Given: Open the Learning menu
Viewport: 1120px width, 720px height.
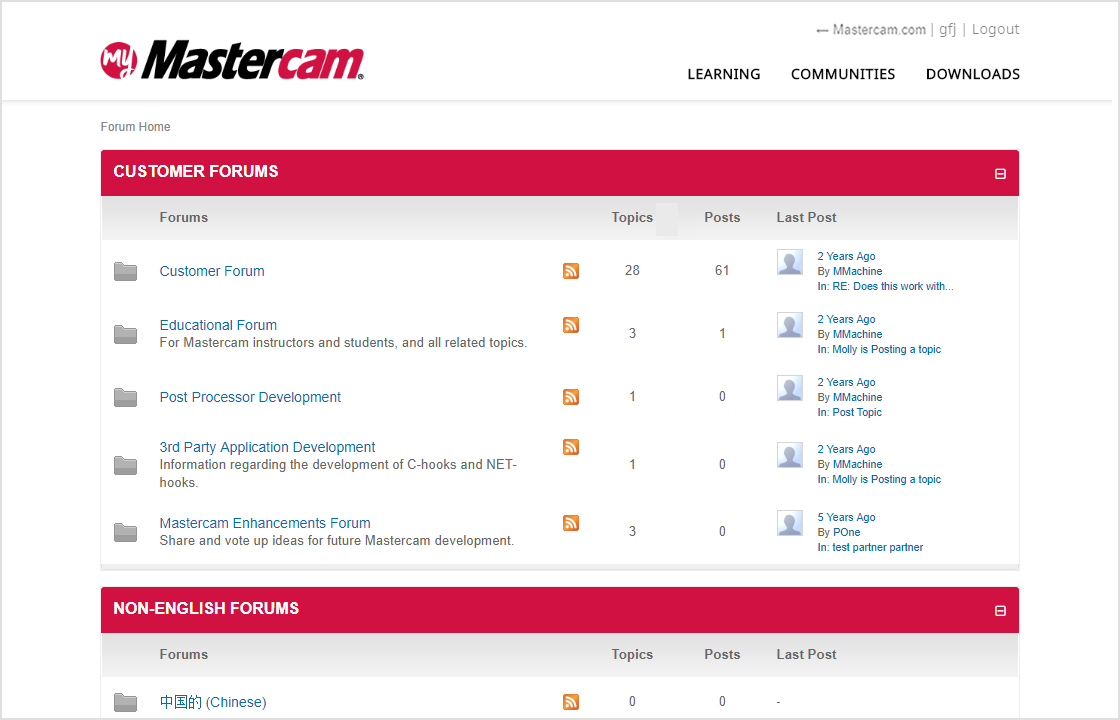Looking at the screenshot, I should [724, 74].
